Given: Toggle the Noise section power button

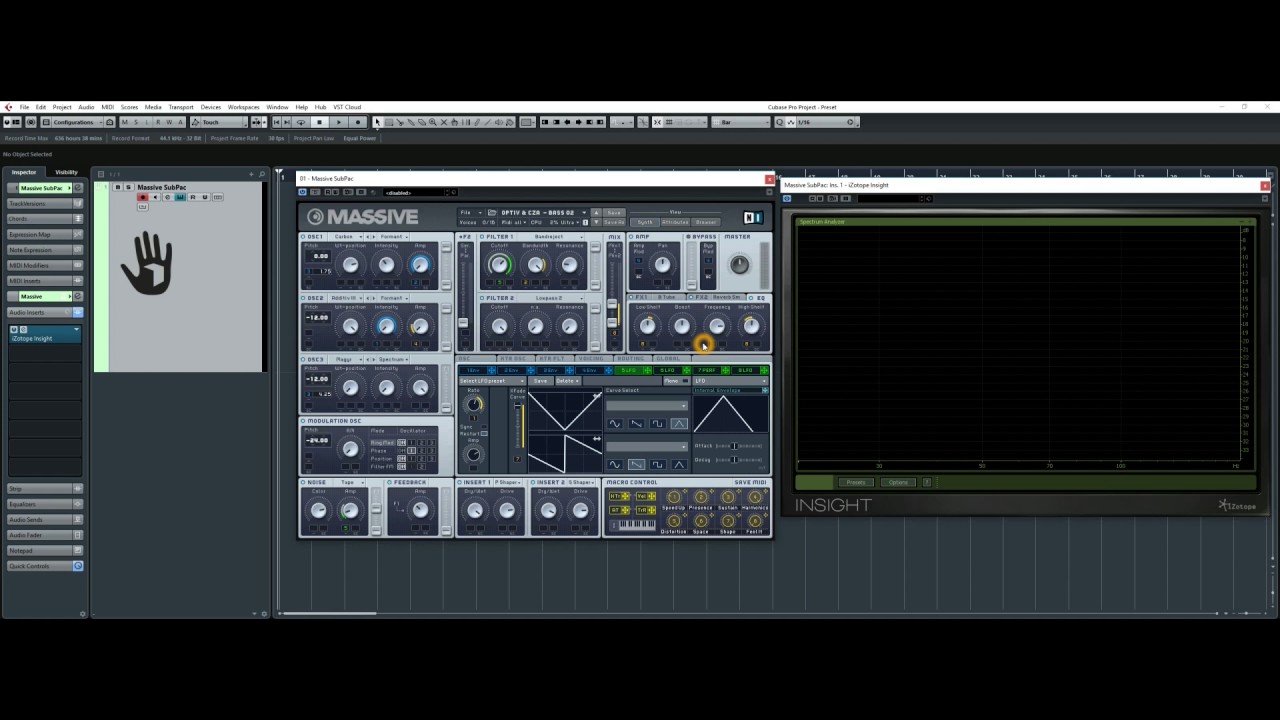Looking at the screenshot, I should 304,482.
